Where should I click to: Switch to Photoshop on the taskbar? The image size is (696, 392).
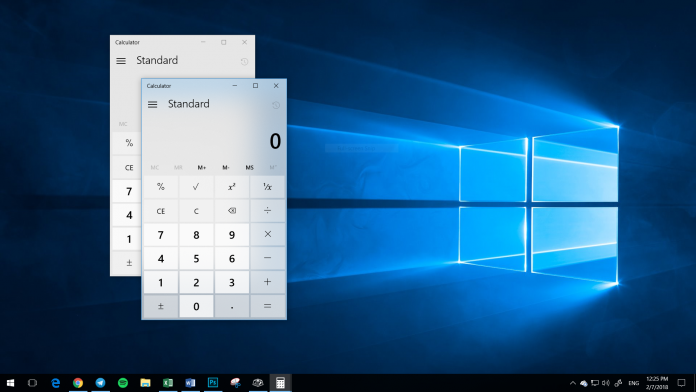(213, 383)
